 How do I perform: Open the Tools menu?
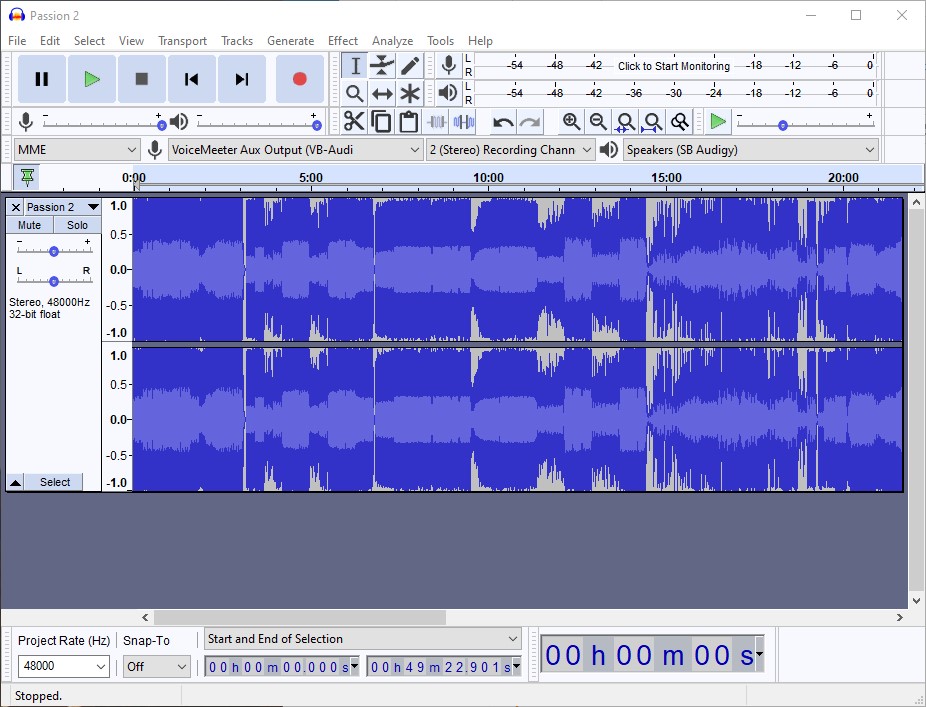[x=441, y=41]
